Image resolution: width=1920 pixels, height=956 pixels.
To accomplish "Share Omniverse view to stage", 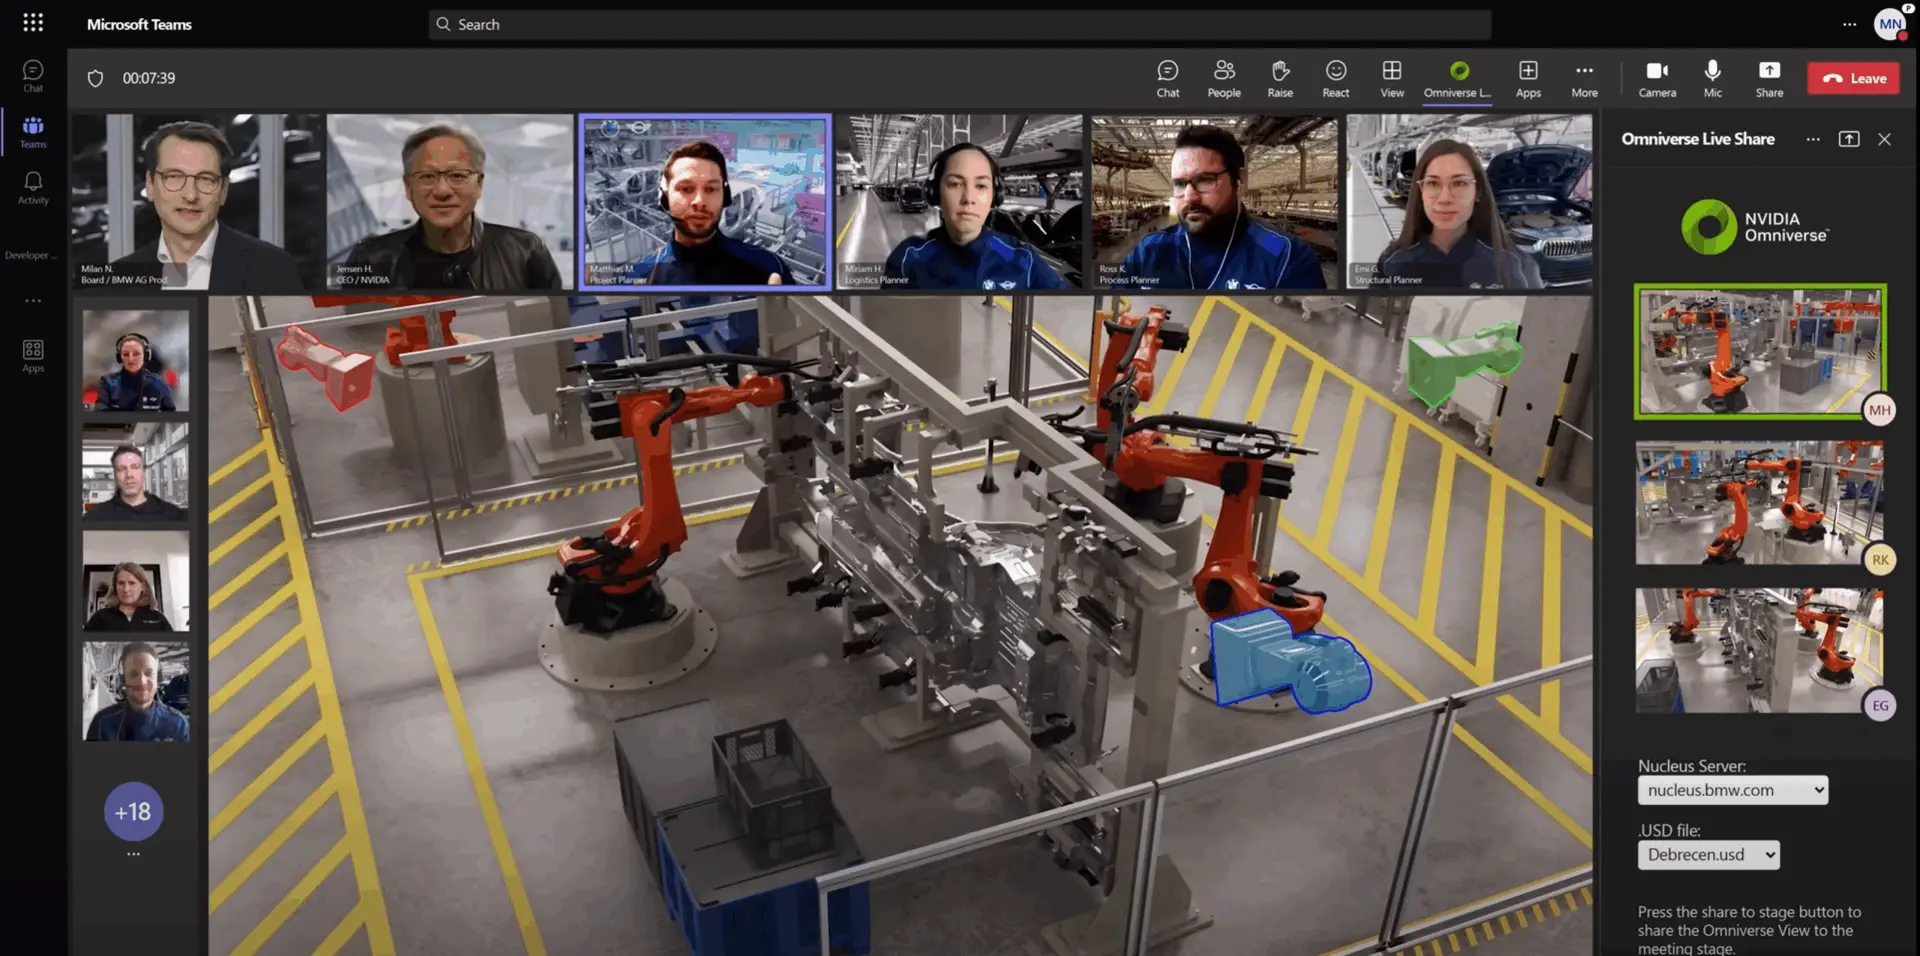I will [x=1848, y=139].
